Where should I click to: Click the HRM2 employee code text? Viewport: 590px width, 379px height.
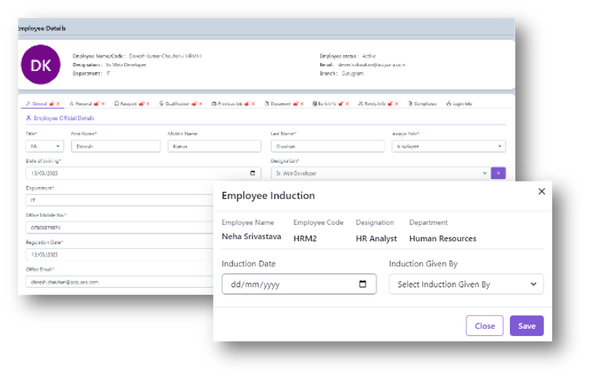(x=305, y=239)
